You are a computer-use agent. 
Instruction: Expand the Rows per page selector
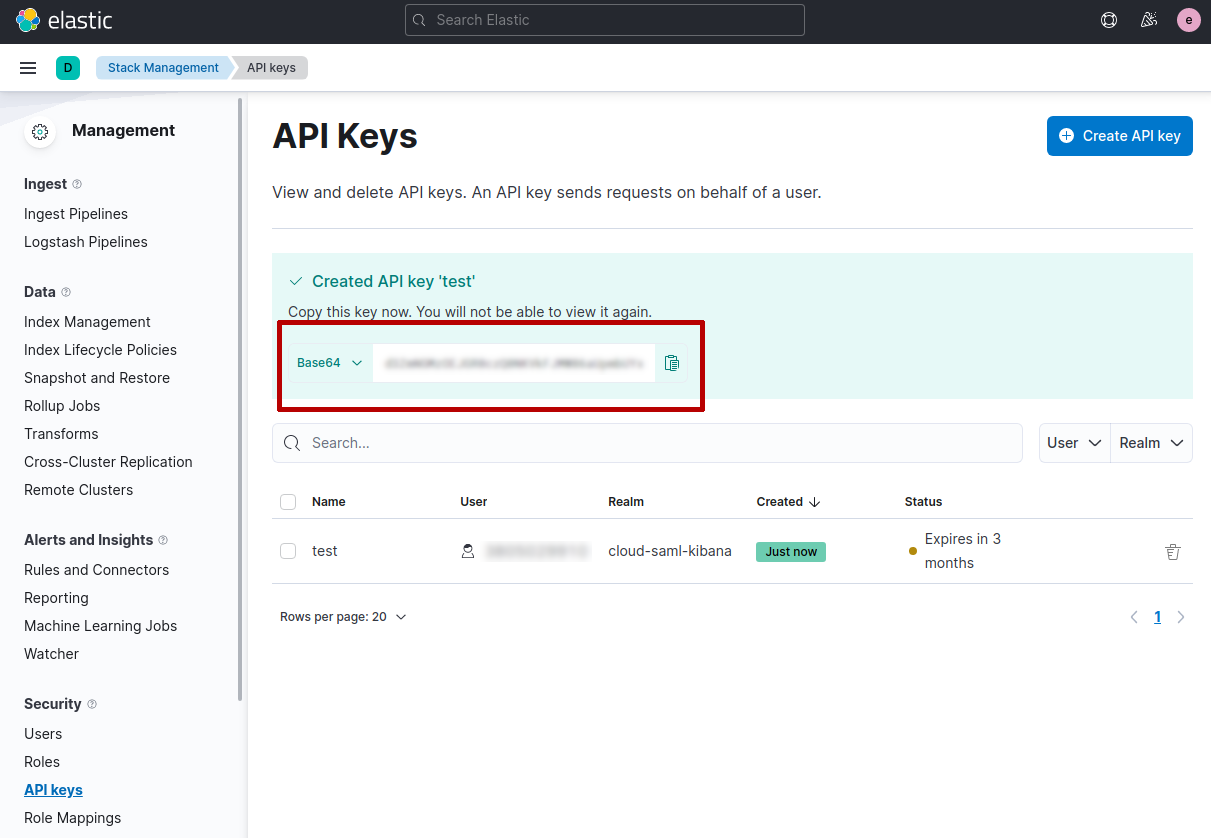tap(343, 616)
